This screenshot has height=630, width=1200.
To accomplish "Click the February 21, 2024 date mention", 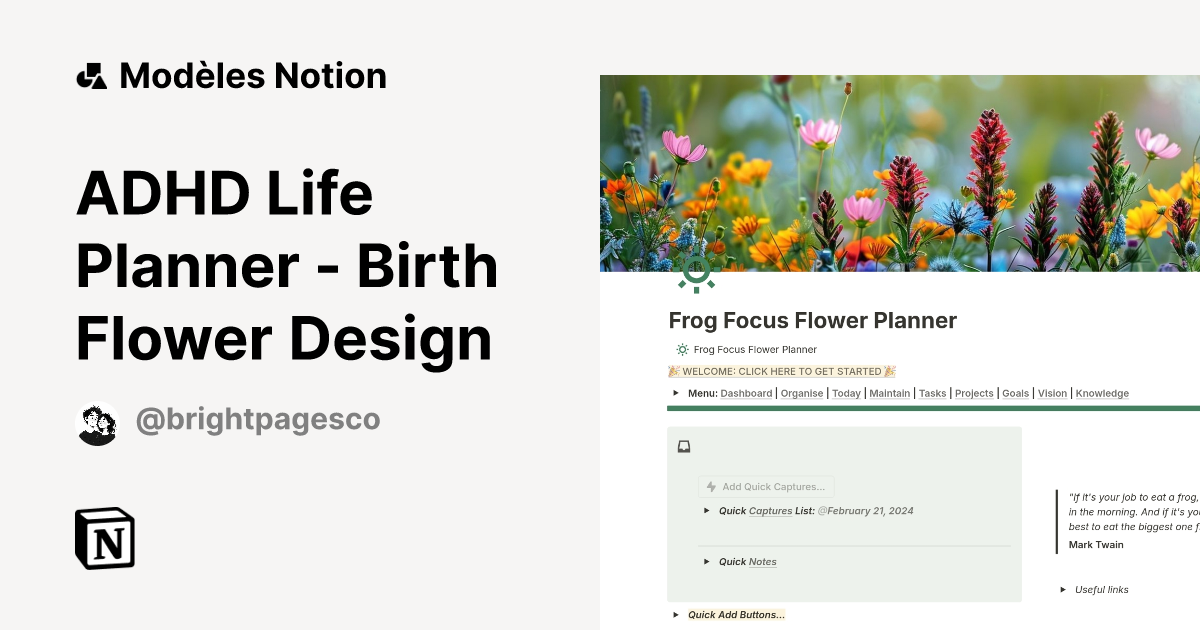I will pos(866,511).
